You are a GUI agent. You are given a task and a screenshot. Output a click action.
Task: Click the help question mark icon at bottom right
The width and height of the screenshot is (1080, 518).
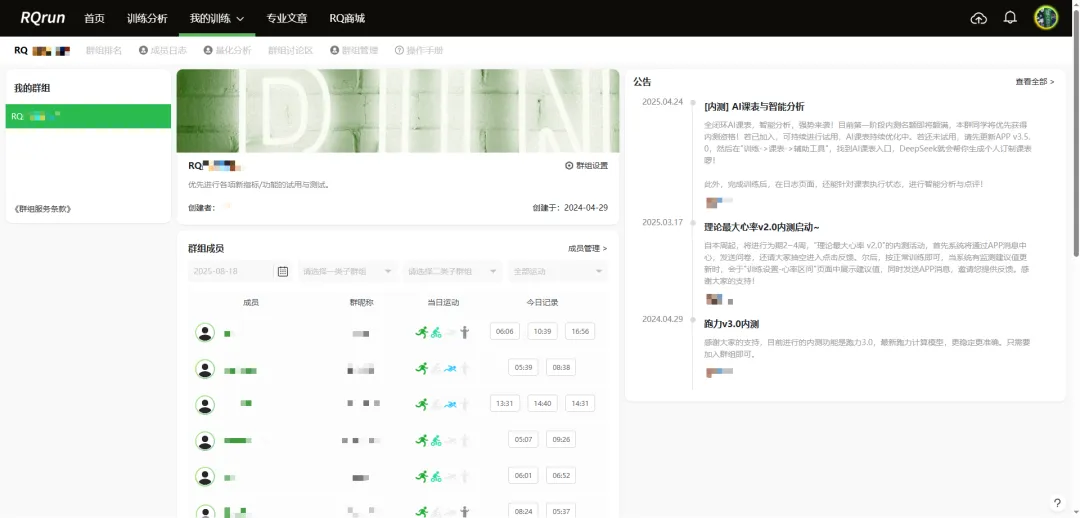coord(1057,503)
